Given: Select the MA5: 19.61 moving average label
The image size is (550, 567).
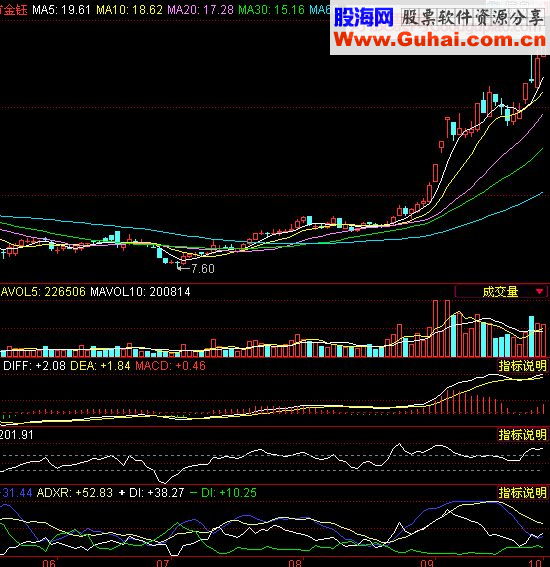Looking at the screenshot, I should point(61,9).
